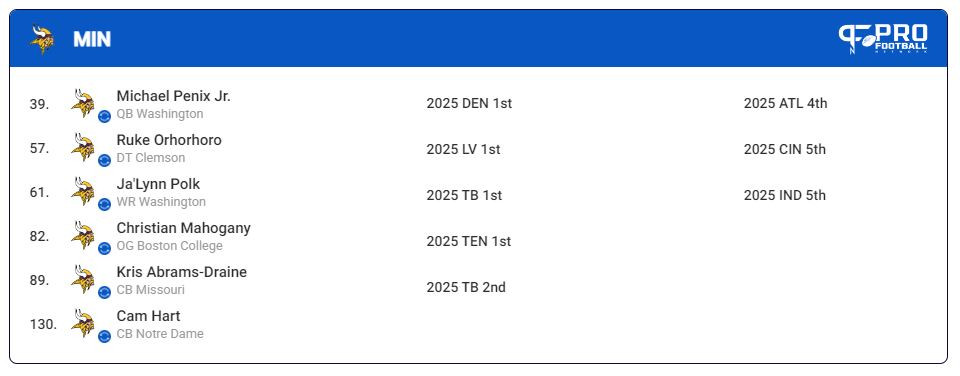Click the Vikings logo in the header
Viewport: 960px width, 376px height.
click(x=42, y=39)
